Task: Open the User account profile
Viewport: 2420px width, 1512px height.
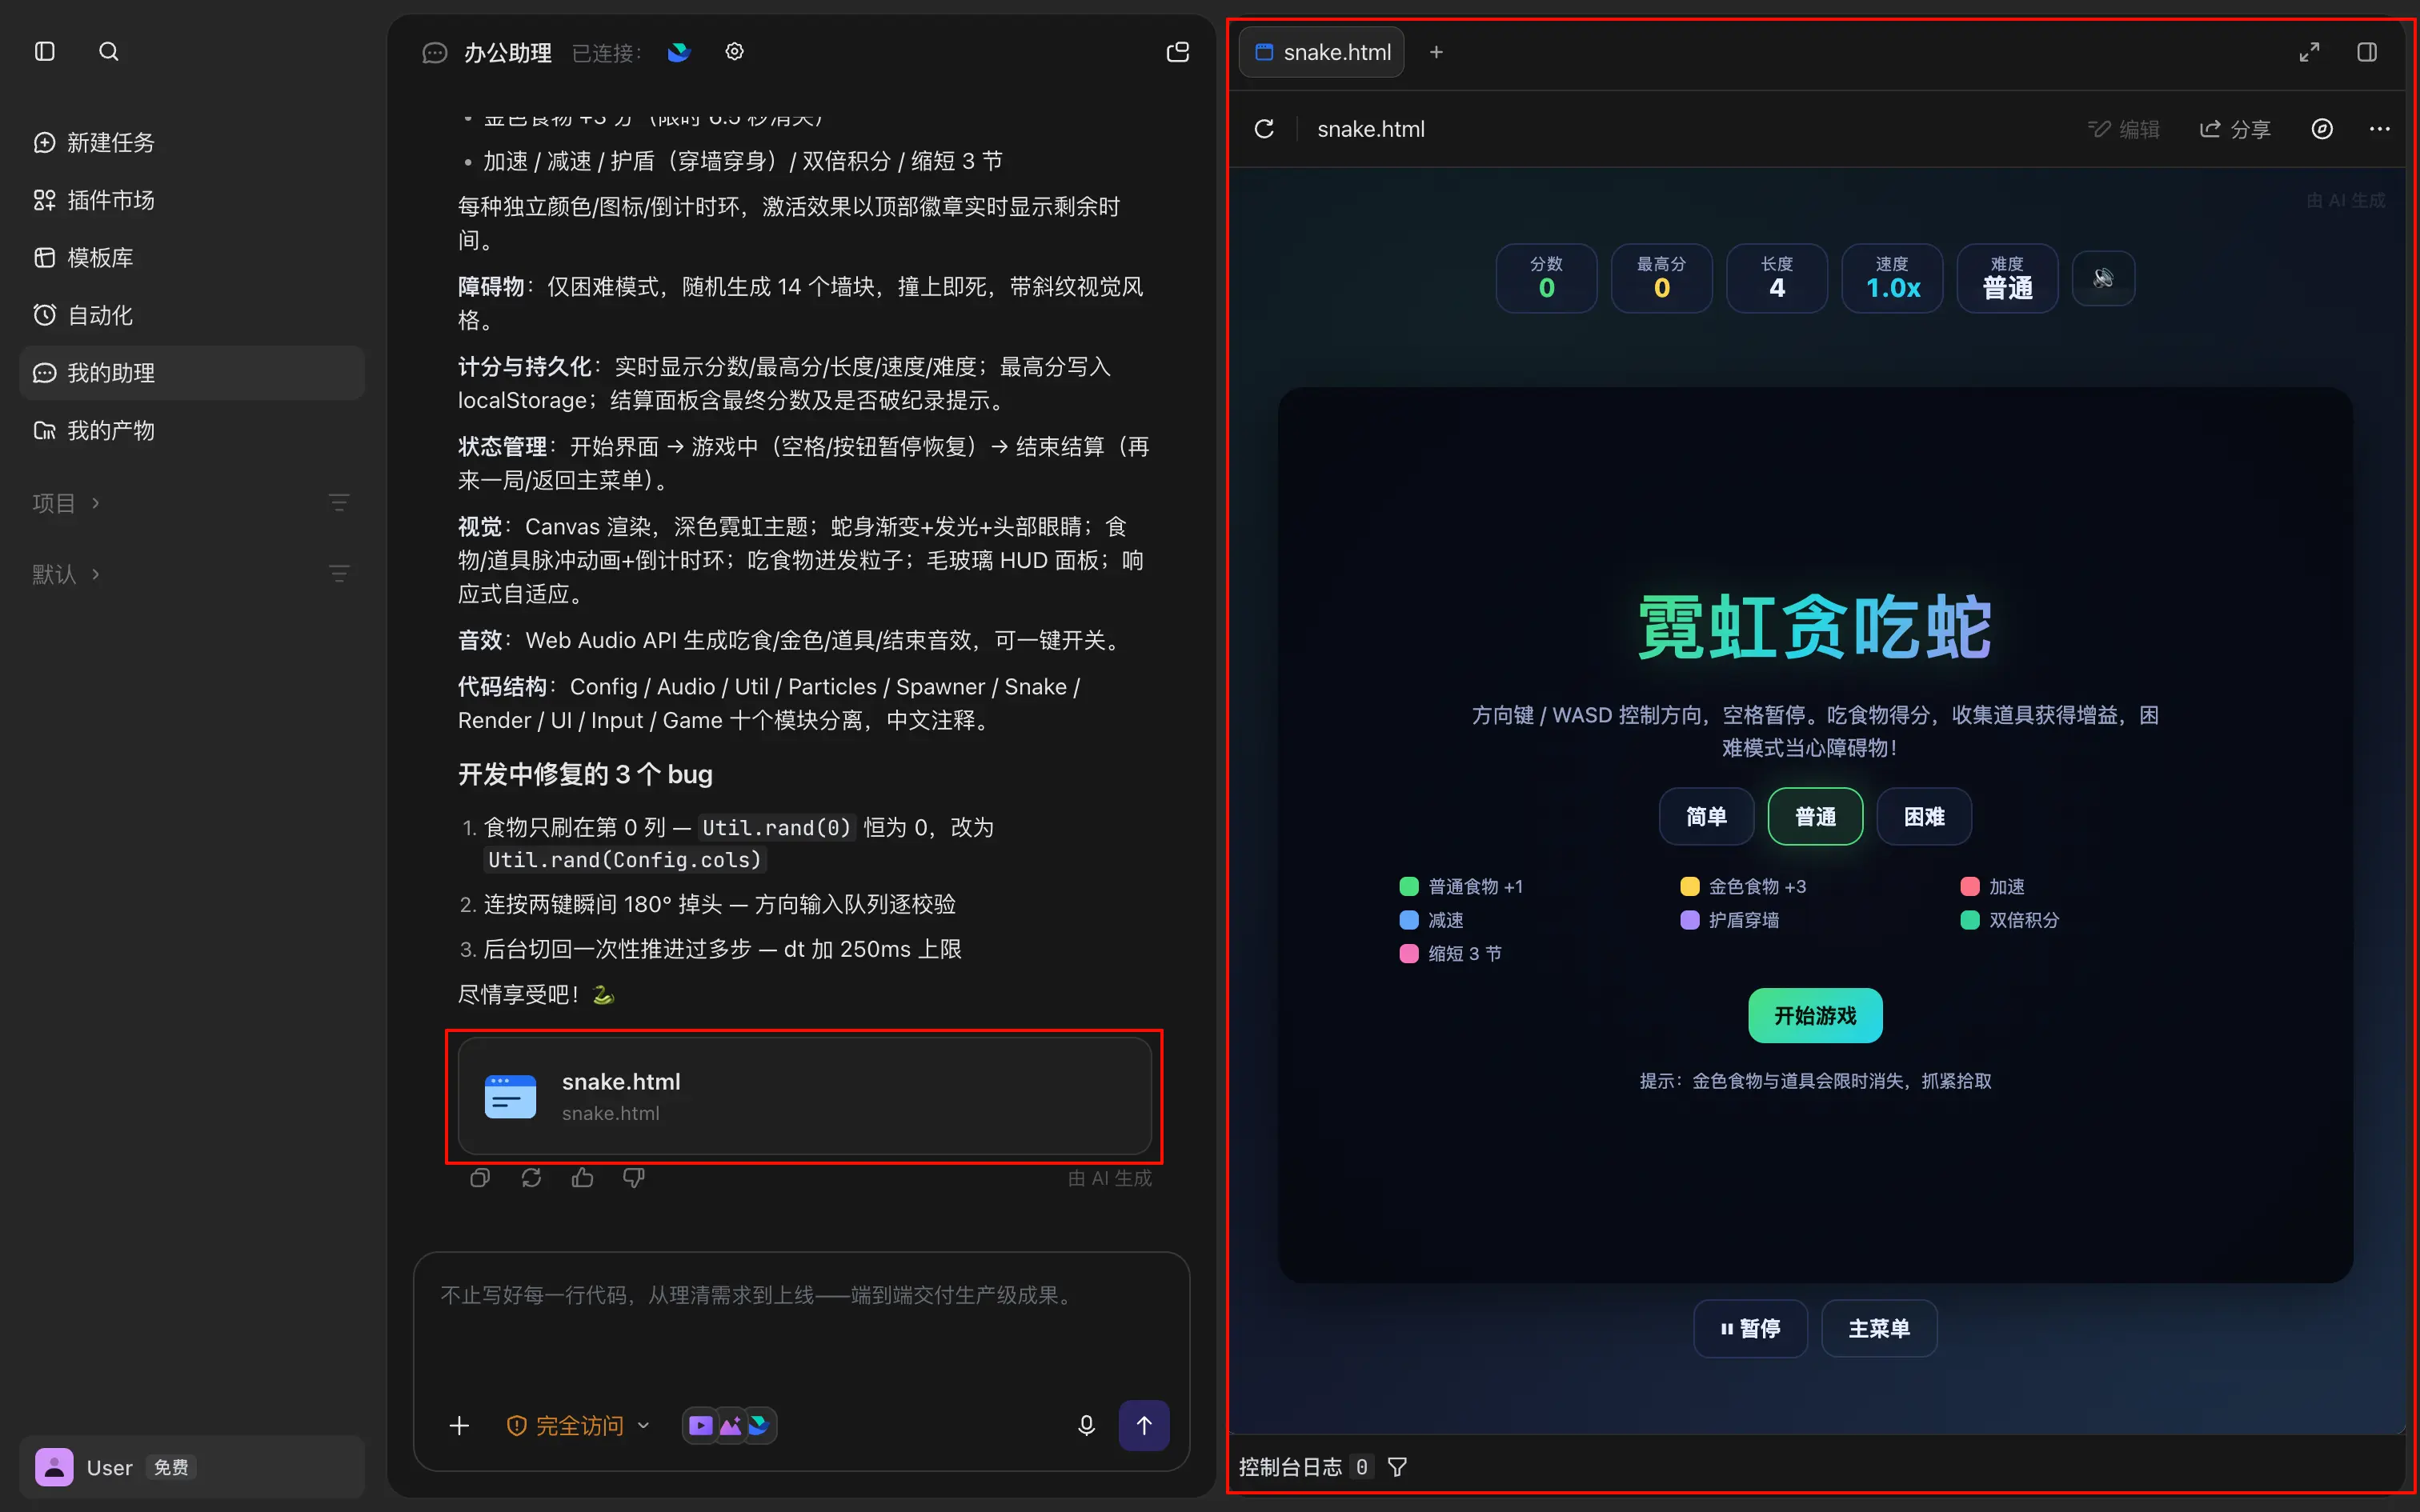Action: 192,1467
